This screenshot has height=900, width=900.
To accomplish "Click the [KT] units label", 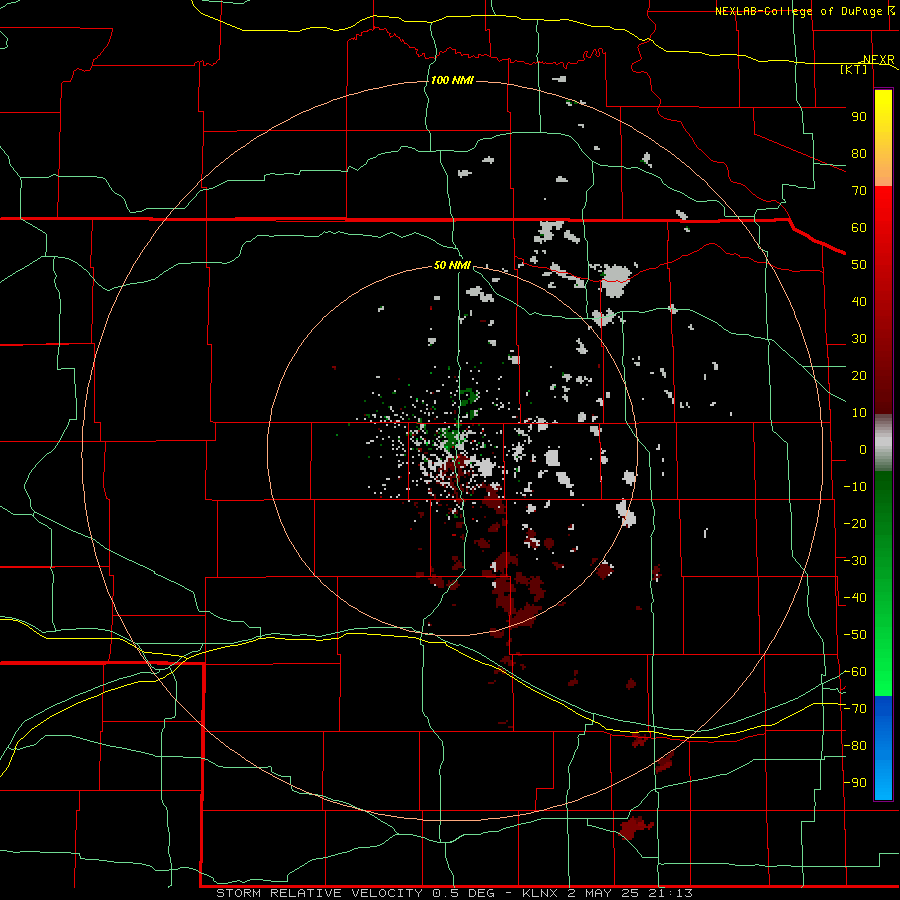I will pos(854,69).
